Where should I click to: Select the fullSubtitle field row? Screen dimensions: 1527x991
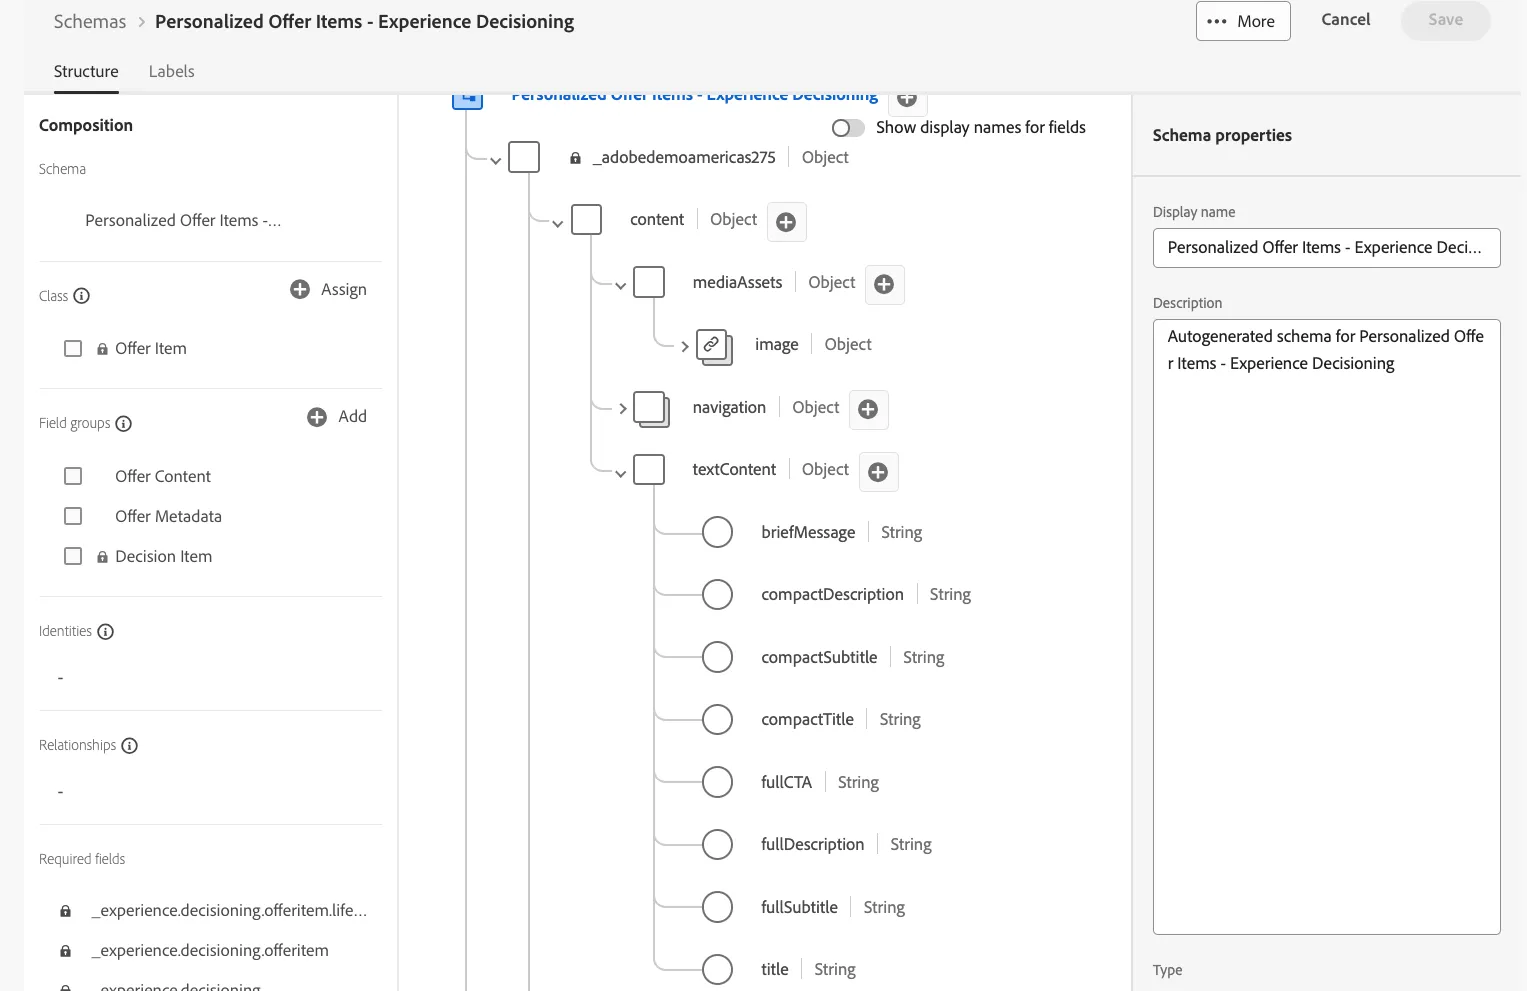803,907
